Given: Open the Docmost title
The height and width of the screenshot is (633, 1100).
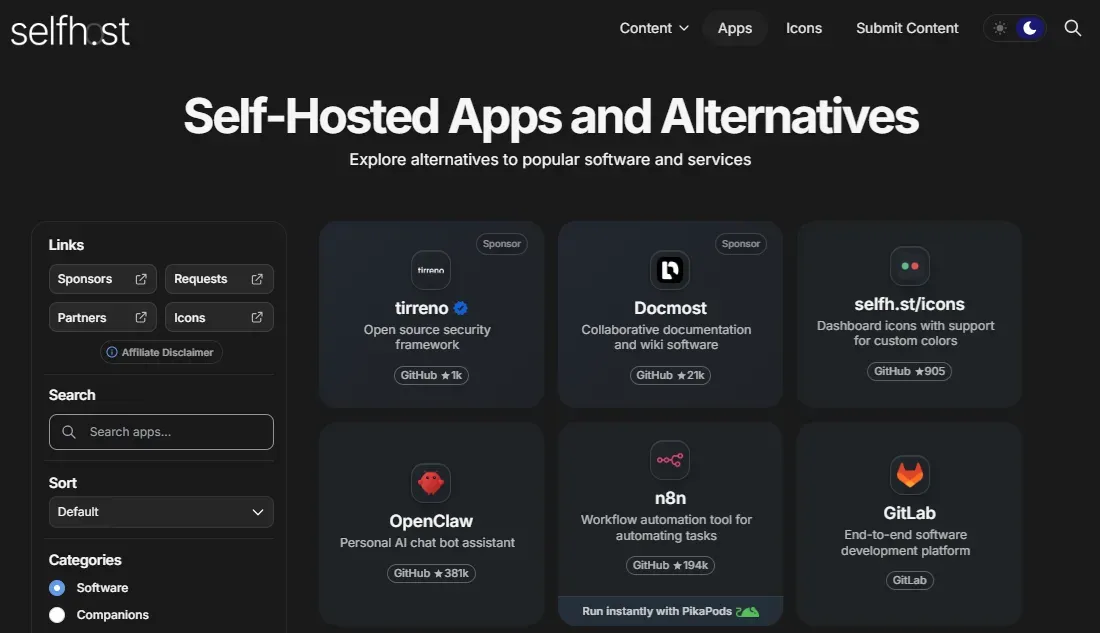Looking at the screenshot, I should click(670, 308).
